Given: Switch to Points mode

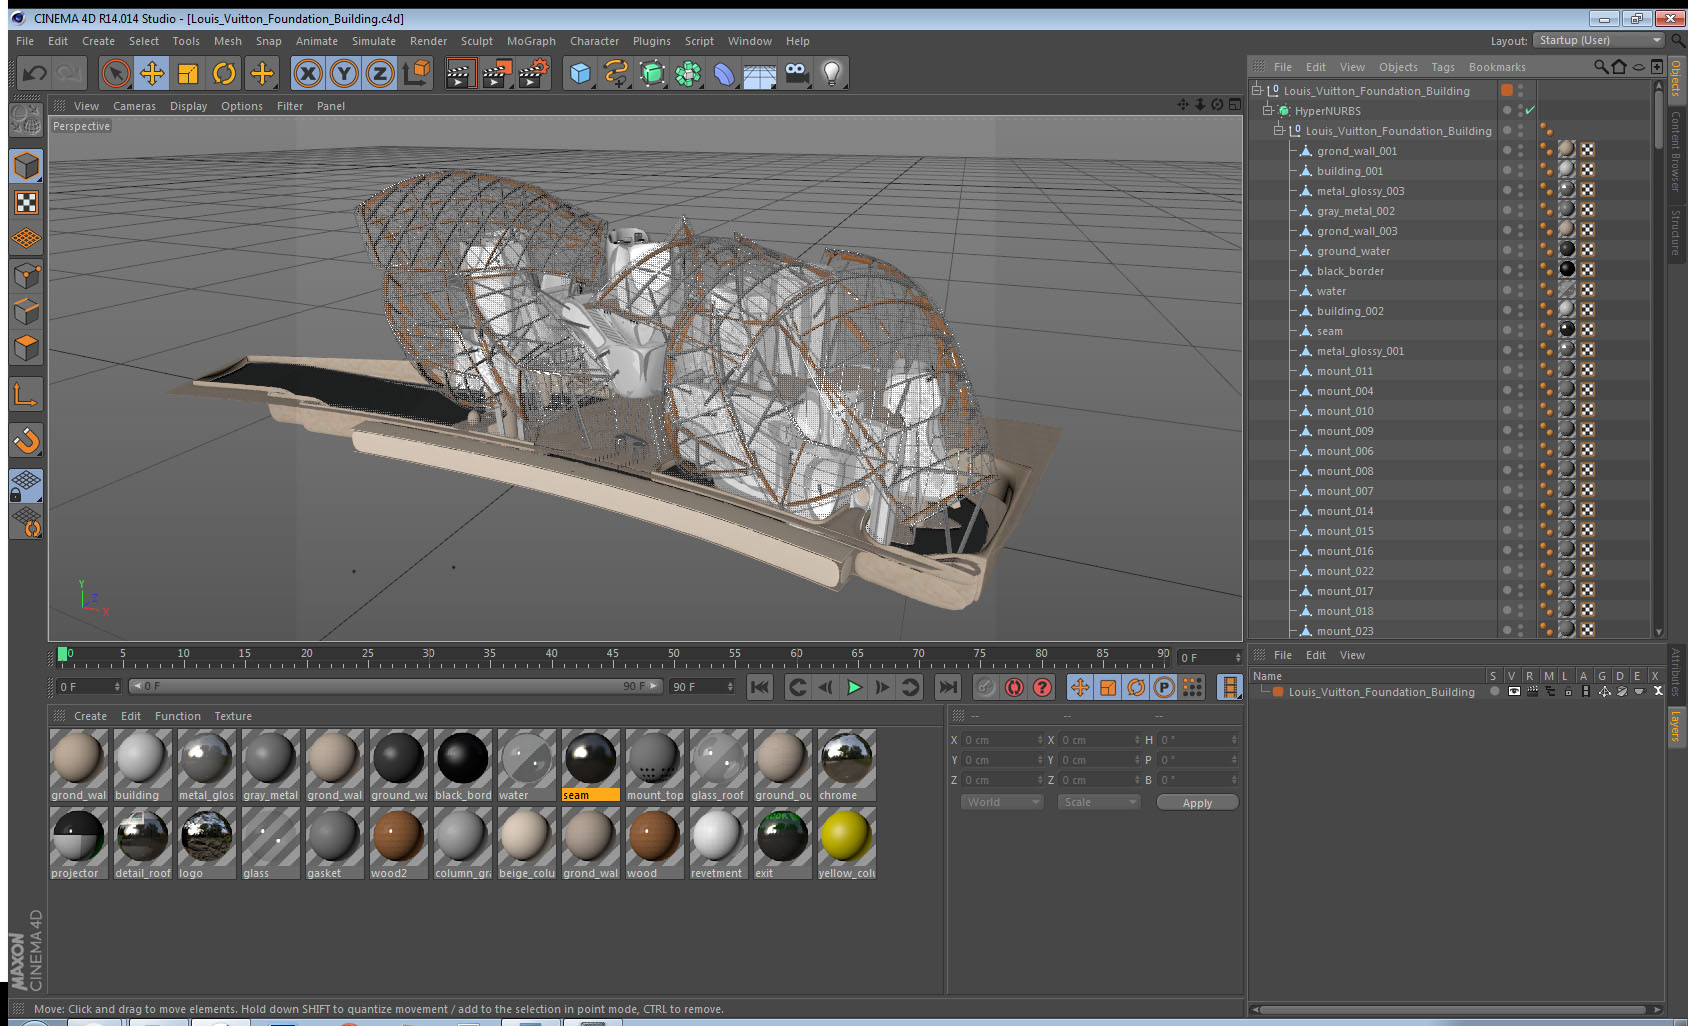Looking at the screenshot, I should click(26, 275).
